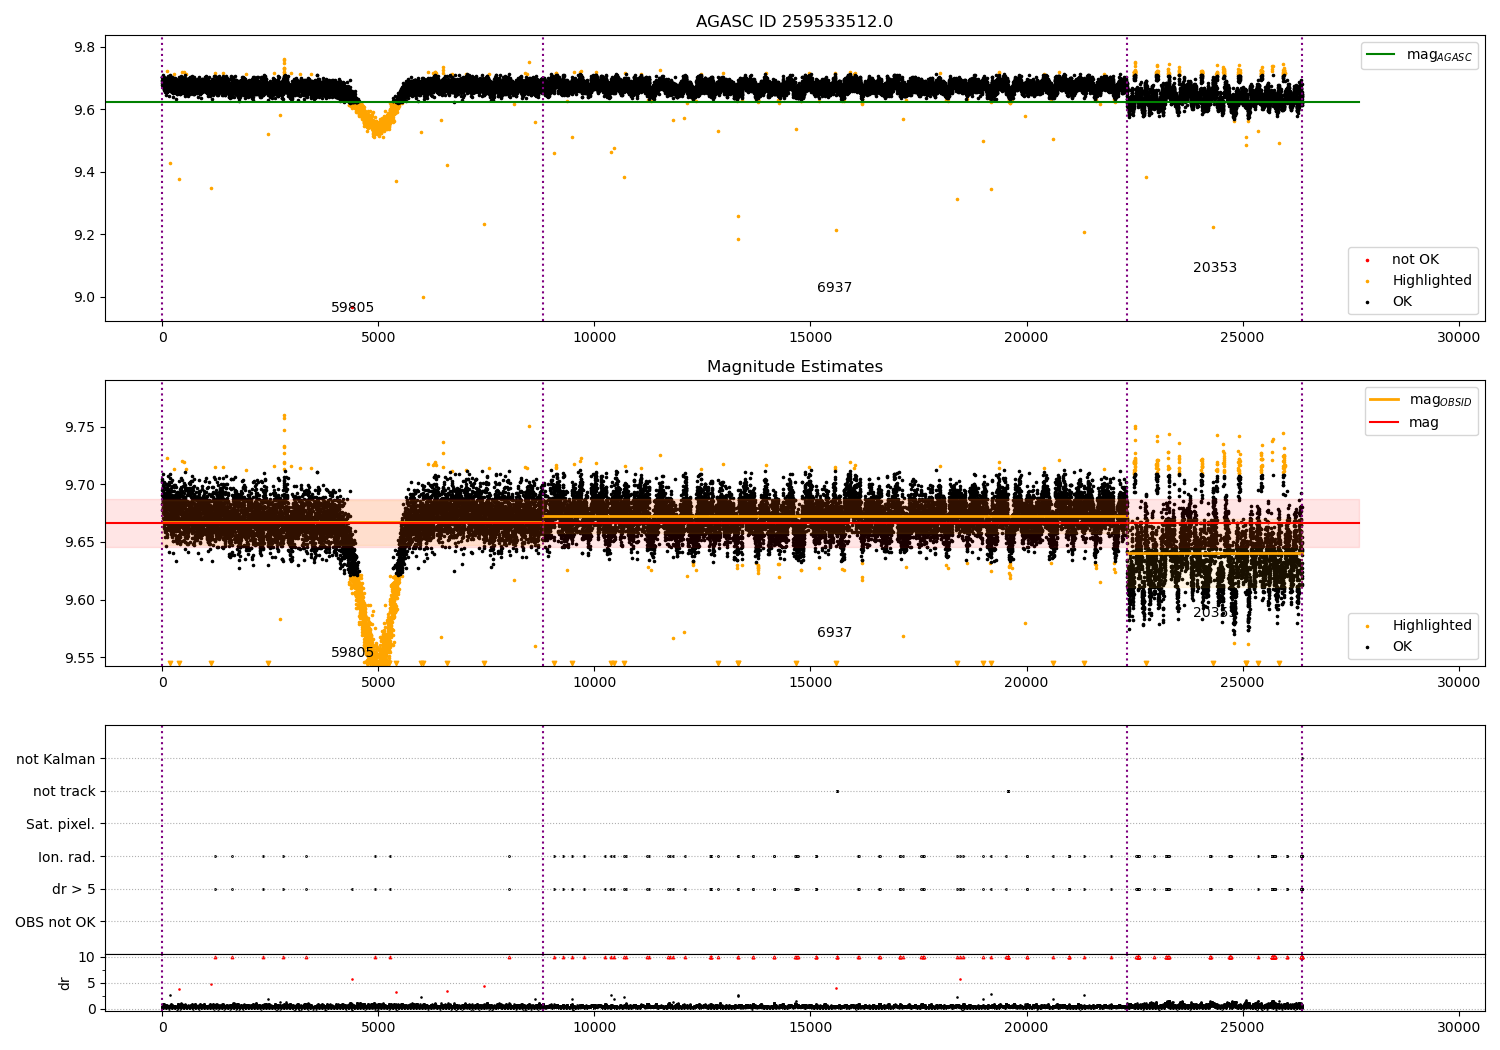Click 10000 x-axis tick of Magnitude Estimates plot
Viewport: 1500px width, 1050px height.
tap(594, 683)
